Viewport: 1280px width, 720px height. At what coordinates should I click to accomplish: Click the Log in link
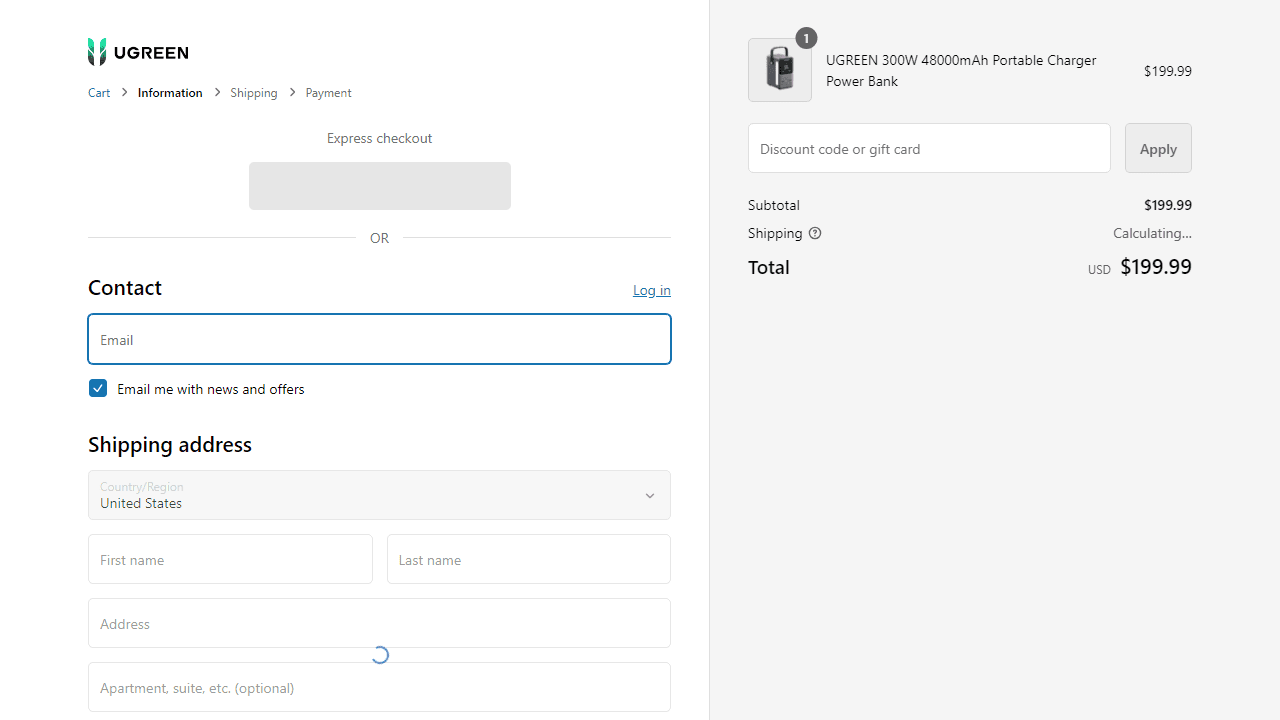click(652, 290)
